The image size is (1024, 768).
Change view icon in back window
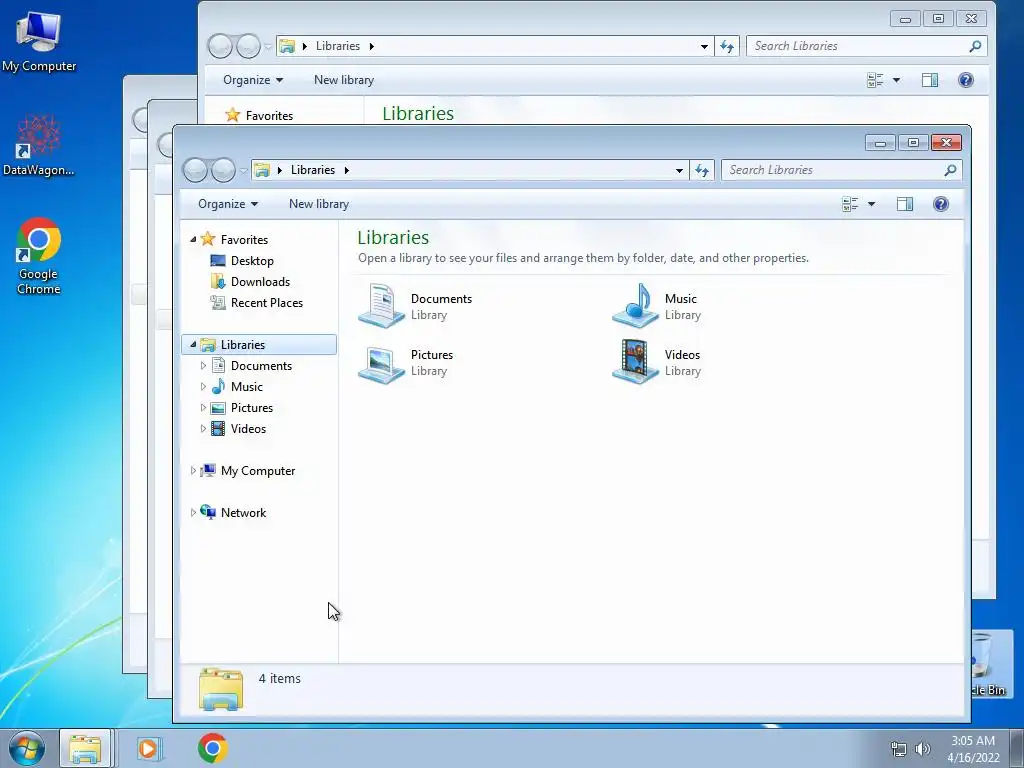coord(874,80)
